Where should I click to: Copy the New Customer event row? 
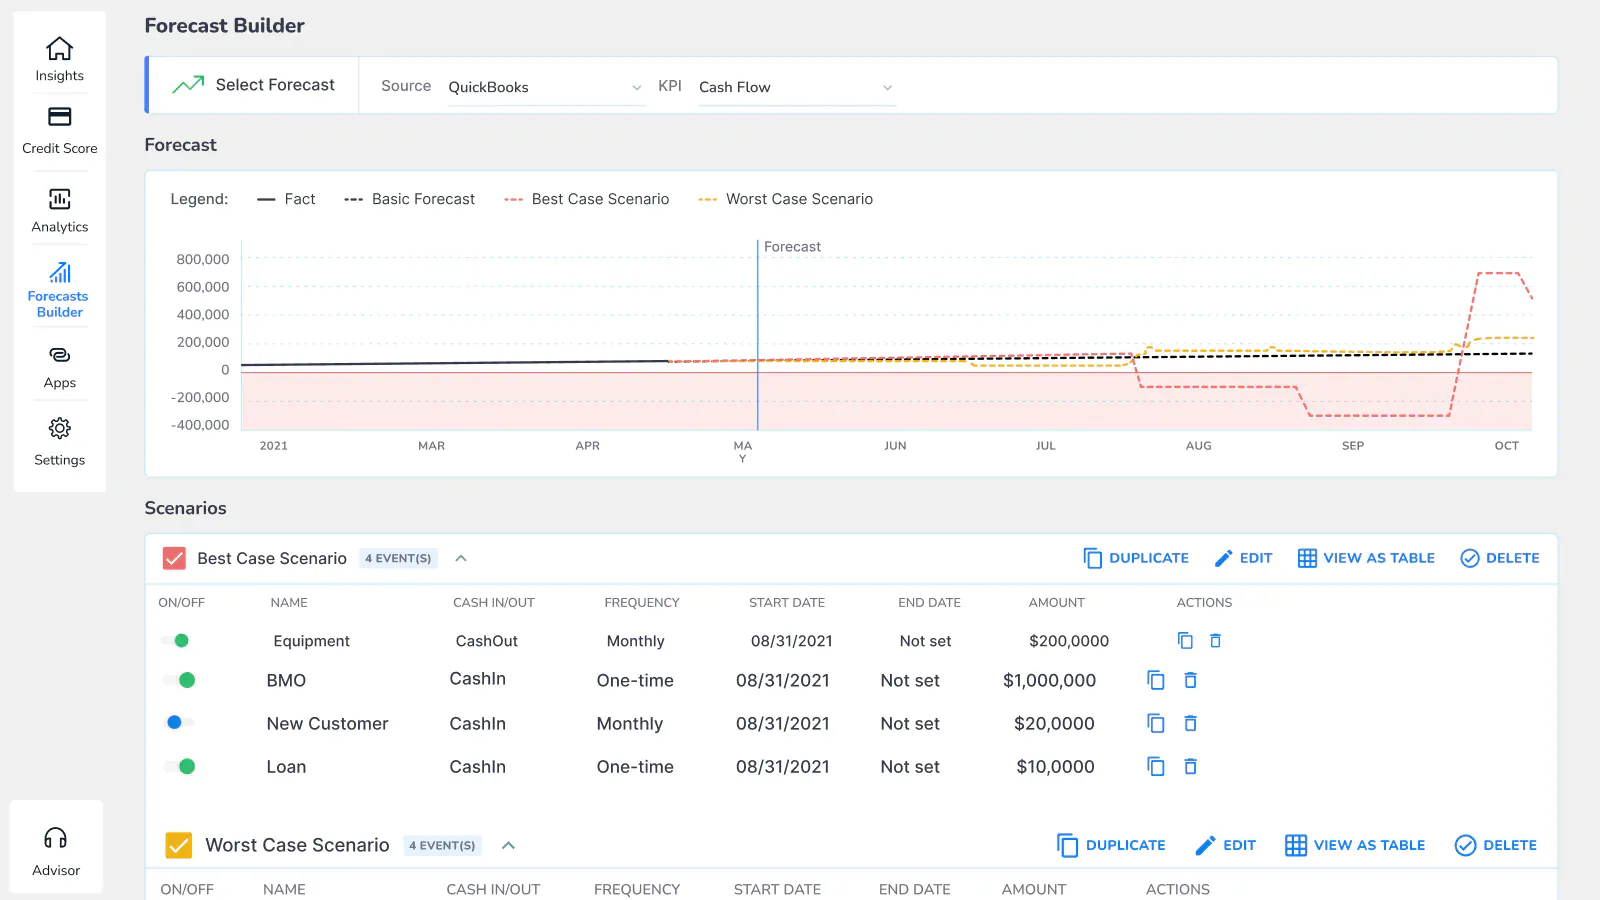[1156, 723]
